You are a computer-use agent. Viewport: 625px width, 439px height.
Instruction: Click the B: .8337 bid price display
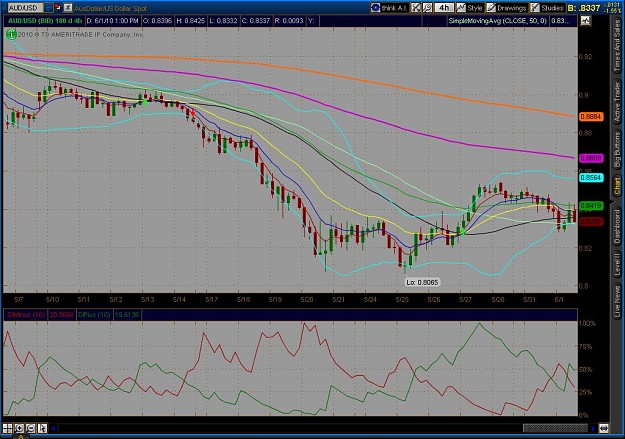[x=584, y=8]
